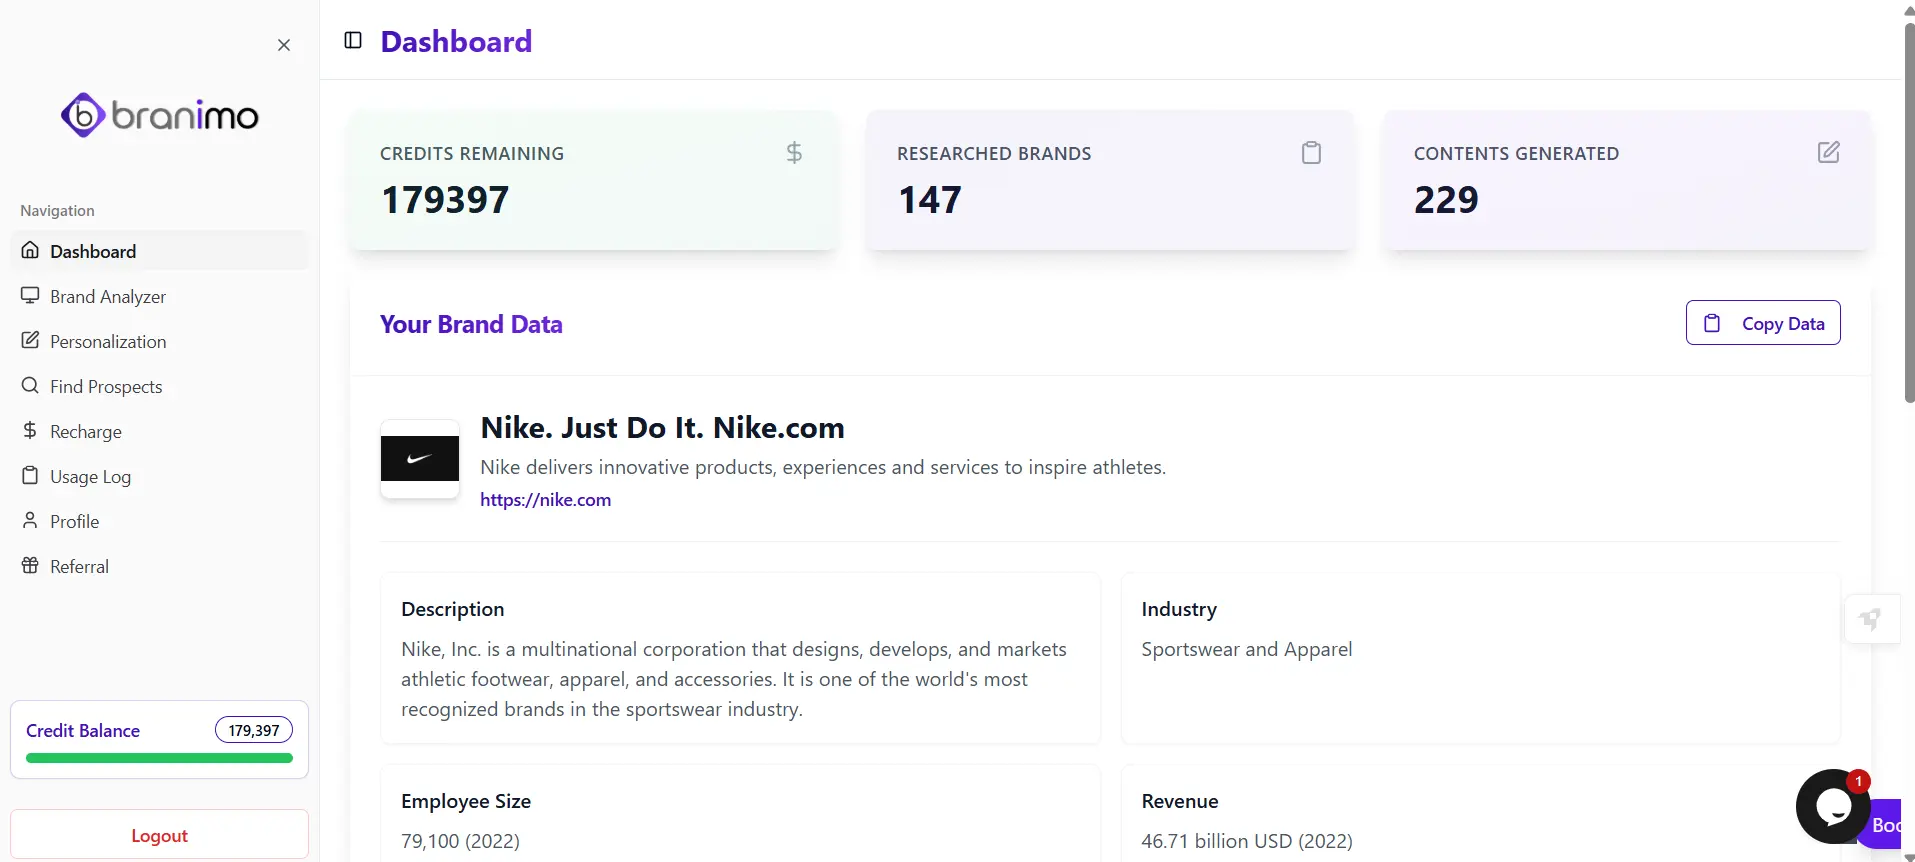The image size is (1915, 862).
Task: Click the clipboard icon on Researched Brands card
Action: click(1311, 153)
